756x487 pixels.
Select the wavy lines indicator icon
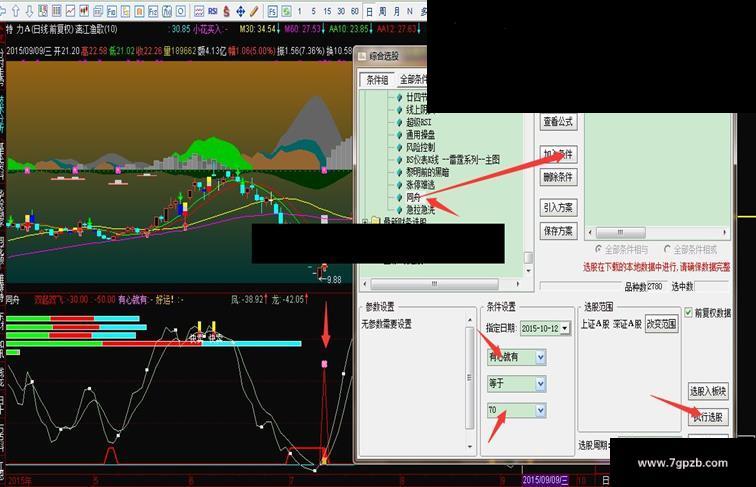199,11
